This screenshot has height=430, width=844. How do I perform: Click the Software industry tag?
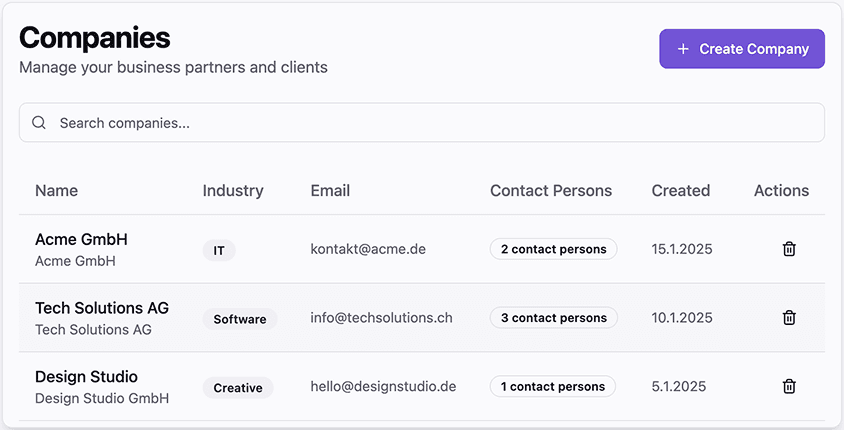point(240,319)
